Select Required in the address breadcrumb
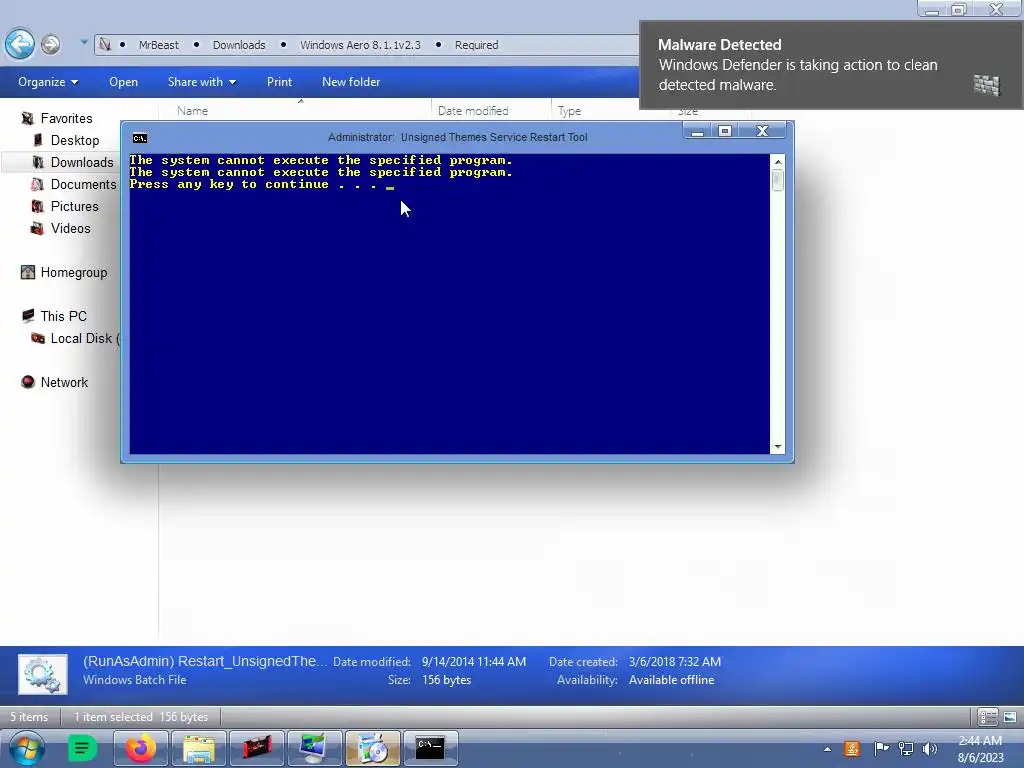 pyautogui.click(x=476, y=45)
